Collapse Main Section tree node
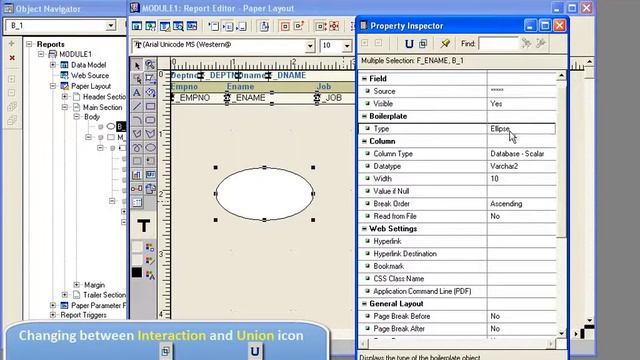640x360 pixels. pos(64,107)
